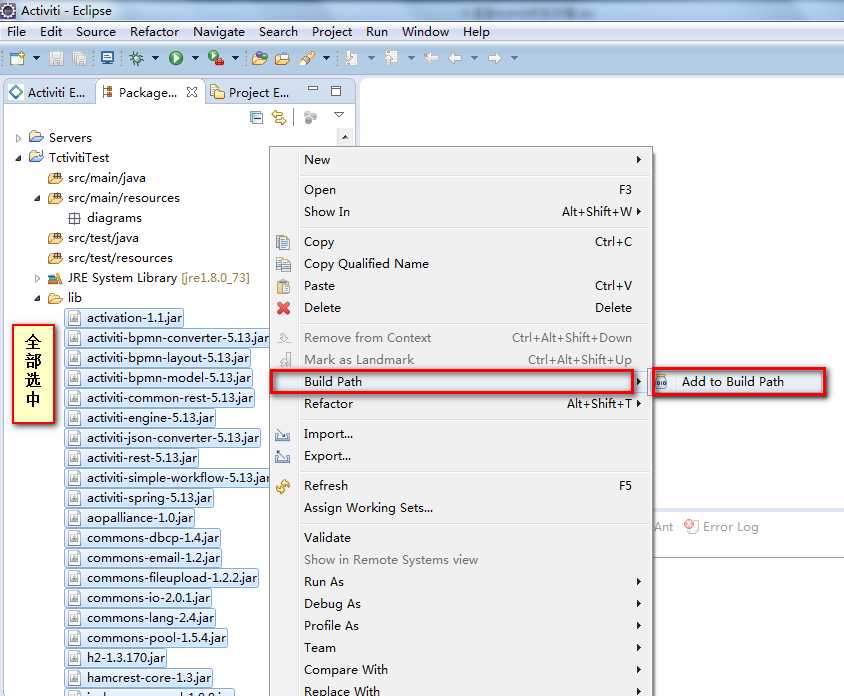The width and height of the screenshot is (844, 696).
Task: Click the New wizard toolbar icon
Action: (17, 58)
